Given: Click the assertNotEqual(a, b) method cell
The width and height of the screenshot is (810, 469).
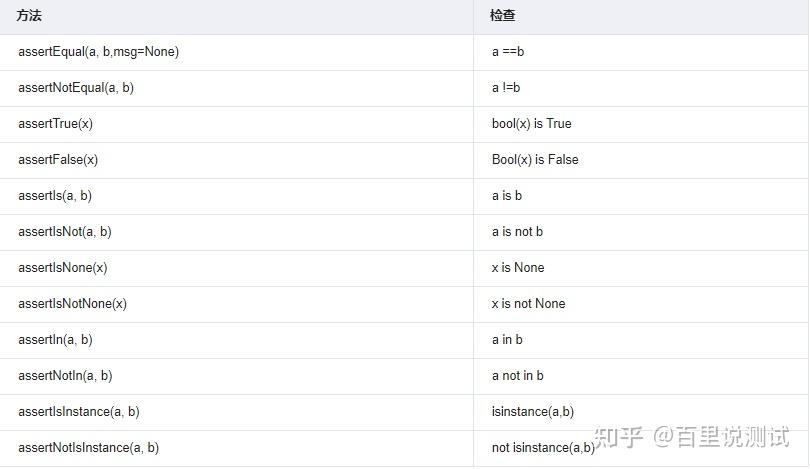Looking at the screenshot, I should [x=76, y=87].
